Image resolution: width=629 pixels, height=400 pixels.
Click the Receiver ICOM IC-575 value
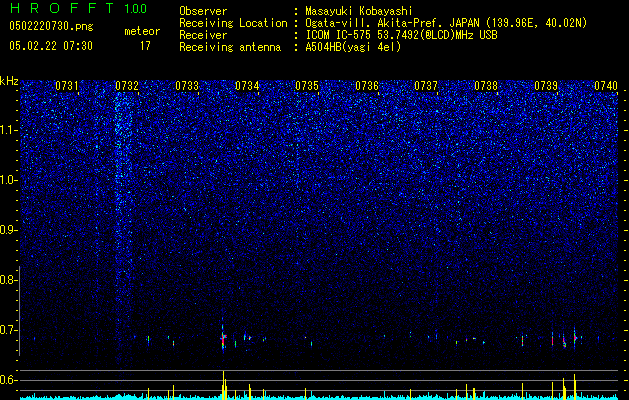401,35
